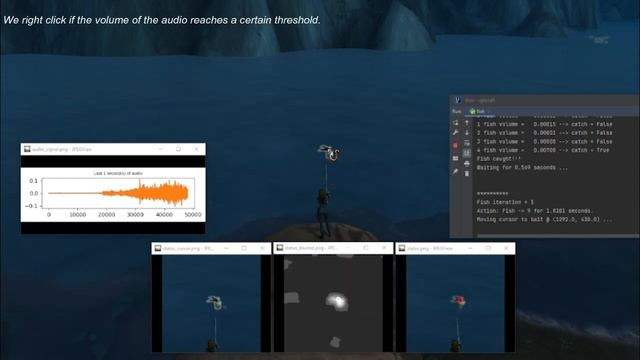Click the up arrow in console toolbar
This screenshot has width=640, height=360.
(467, 123)
